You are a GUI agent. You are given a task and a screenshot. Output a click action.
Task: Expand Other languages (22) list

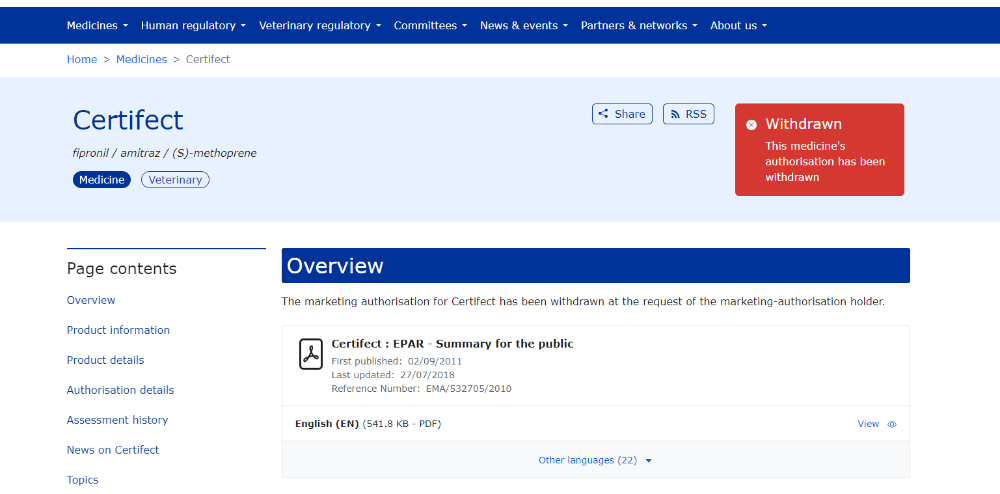tap(595, 460)
